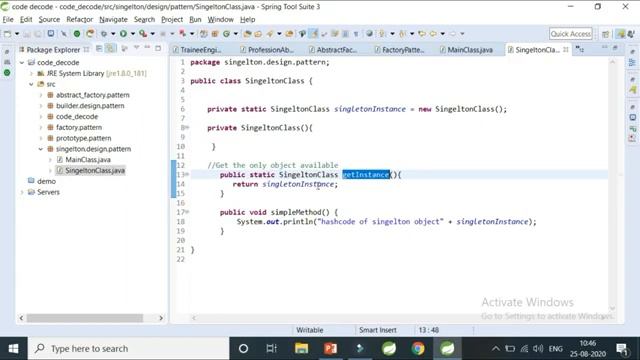640x360 pixels.
Task: Click the Debug bug toolbar icon
Action: click(104, 34)
